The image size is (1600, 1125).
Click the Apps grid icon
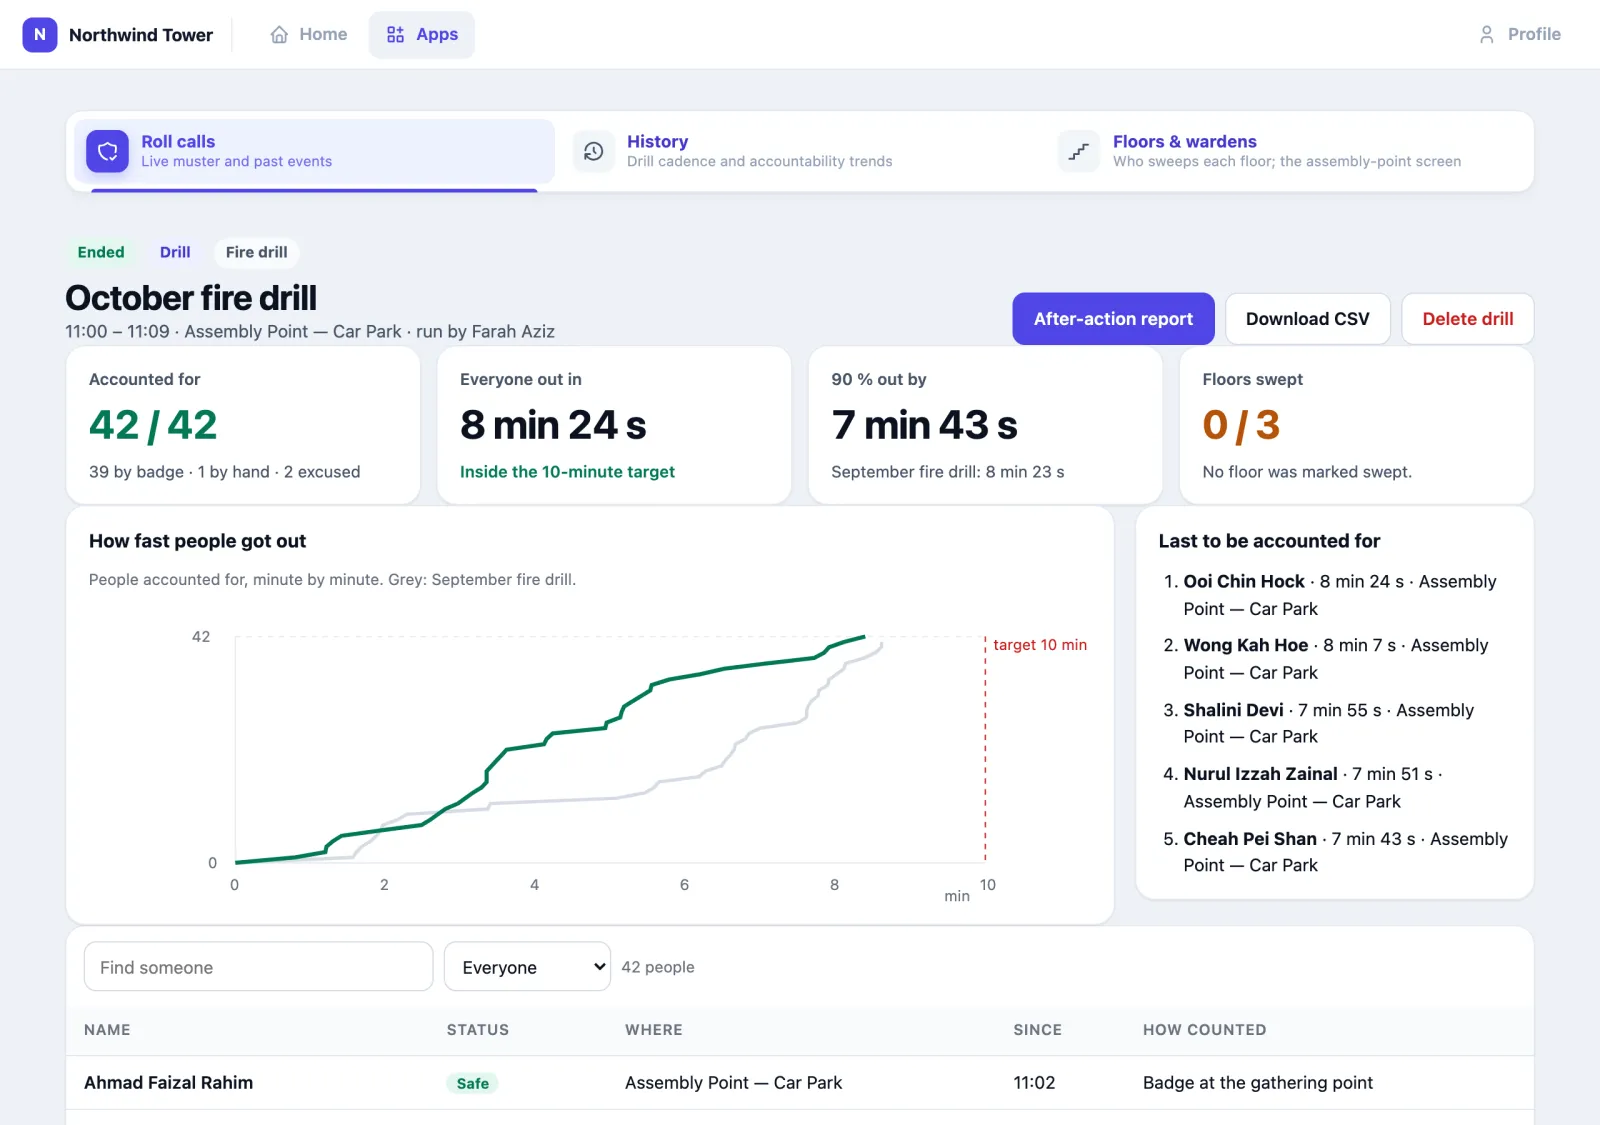pyautogui.click(x=396, y=34)
